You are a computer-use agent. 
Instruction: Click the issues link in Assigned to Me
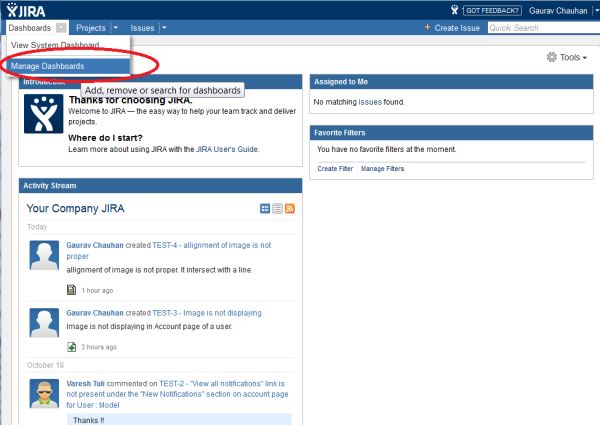click(370, 102)
